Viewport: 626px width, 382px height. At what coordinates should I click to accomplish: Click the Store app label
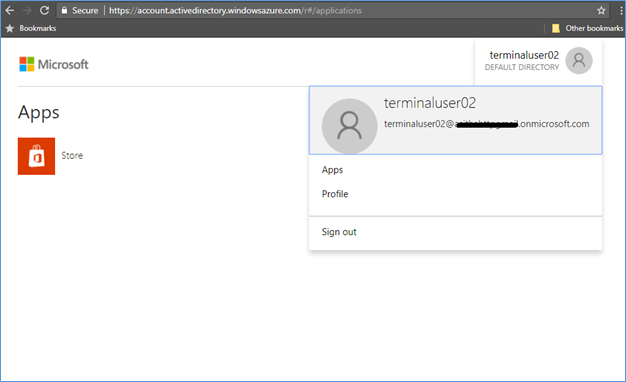[x=72, y=156]
